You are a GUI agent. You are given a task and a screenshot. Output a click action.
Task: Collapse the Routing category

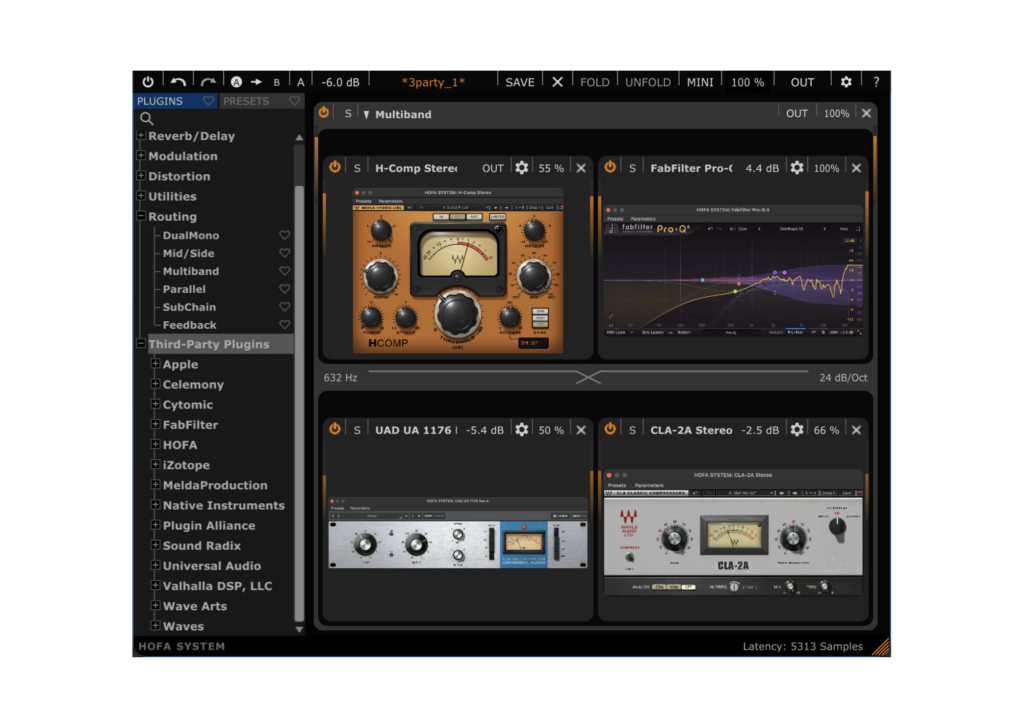[x=141, y=216]
